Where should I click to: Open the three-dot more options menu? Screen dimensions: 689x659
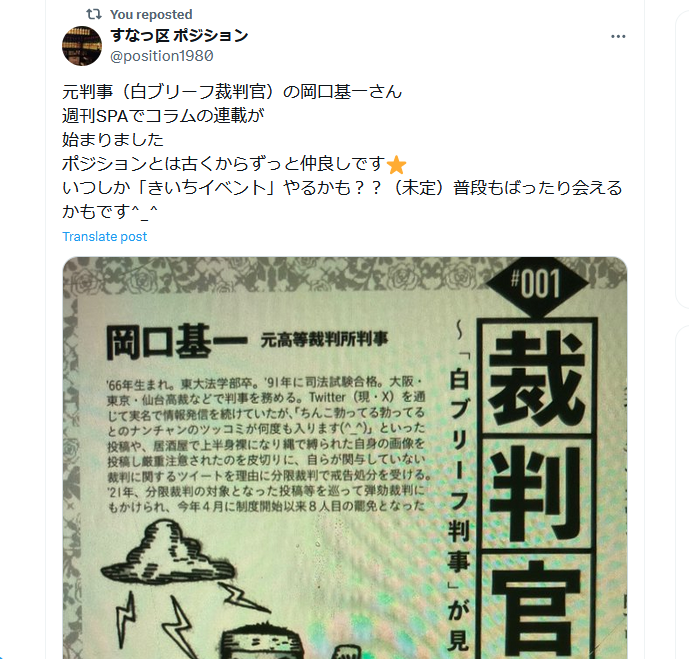[618, 36]
